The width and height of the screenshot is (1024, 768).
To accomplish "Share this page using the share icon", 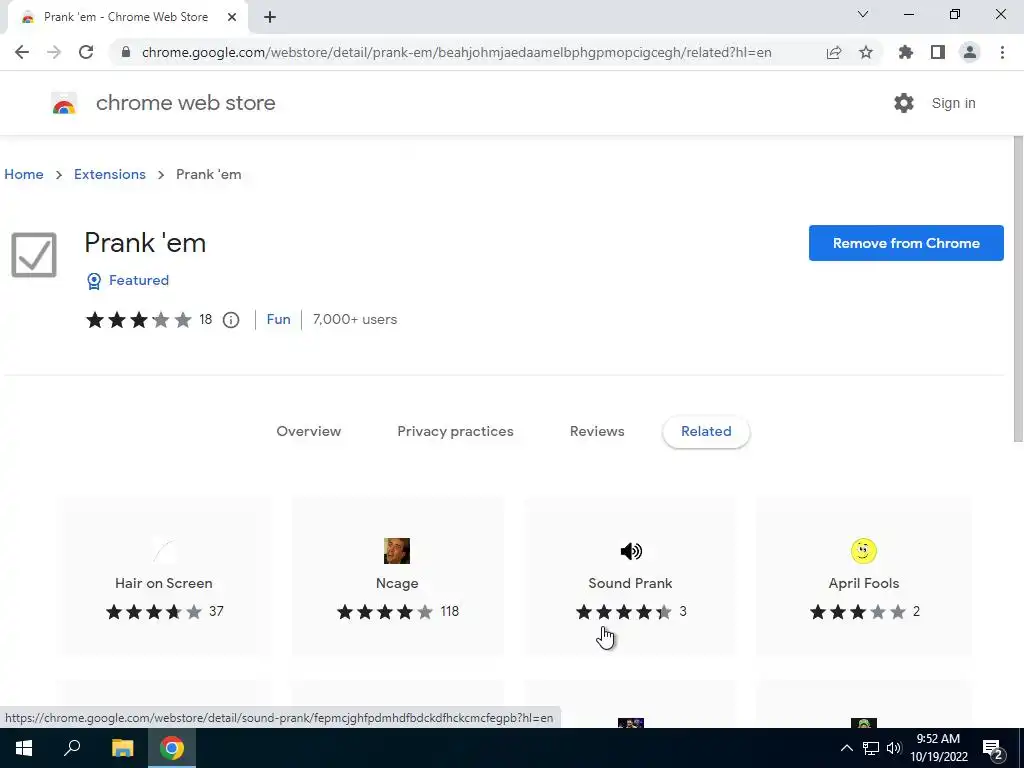I will coord(834,52).
